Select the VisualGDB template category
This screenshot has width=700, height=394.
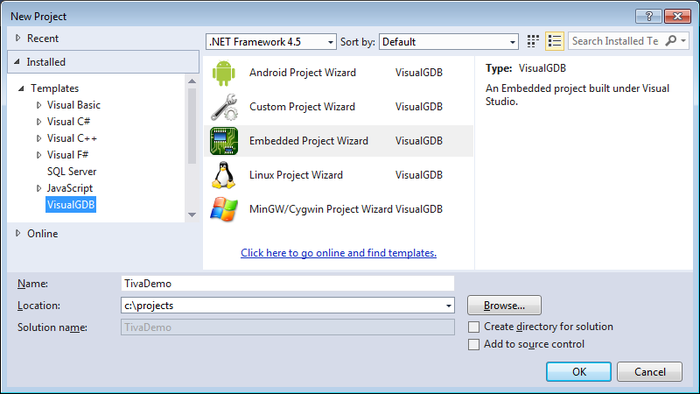click(x=71, y=205)
